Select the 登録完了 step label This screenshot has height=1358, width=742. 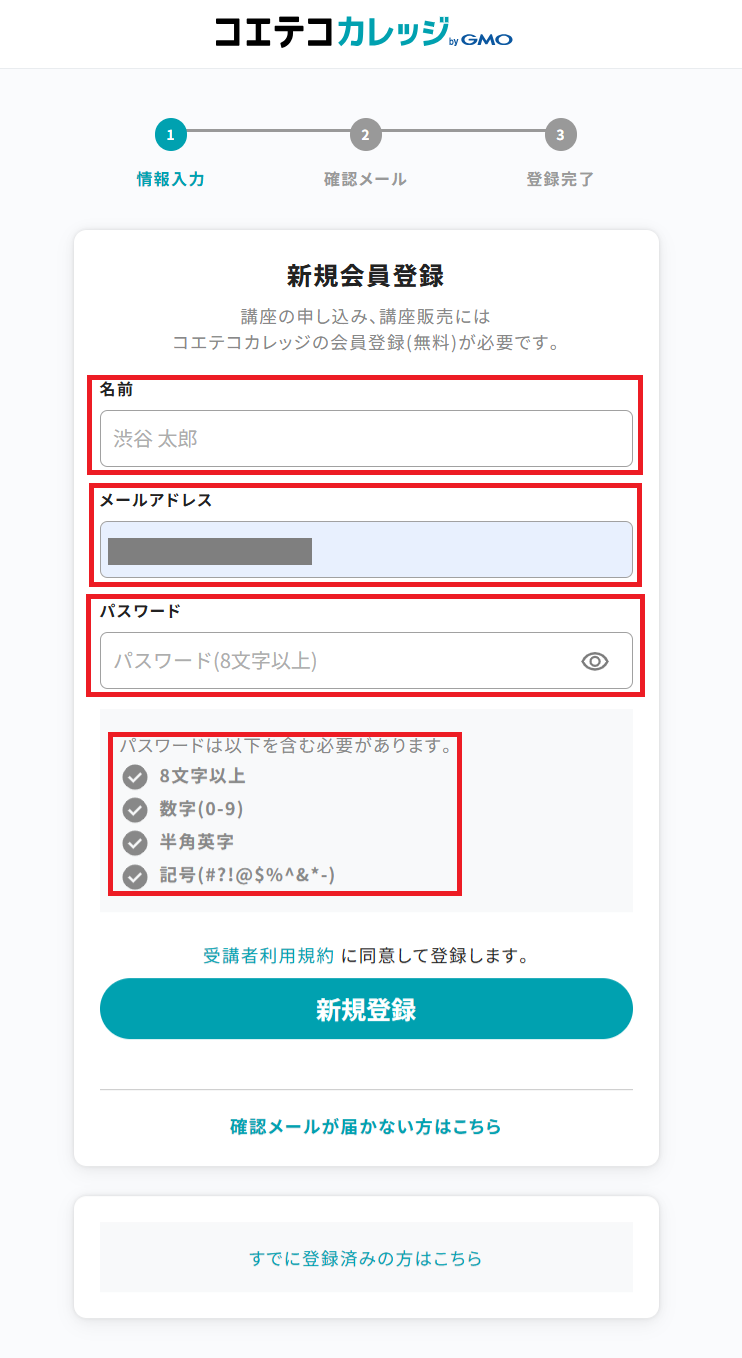click(x=560, y=180)
